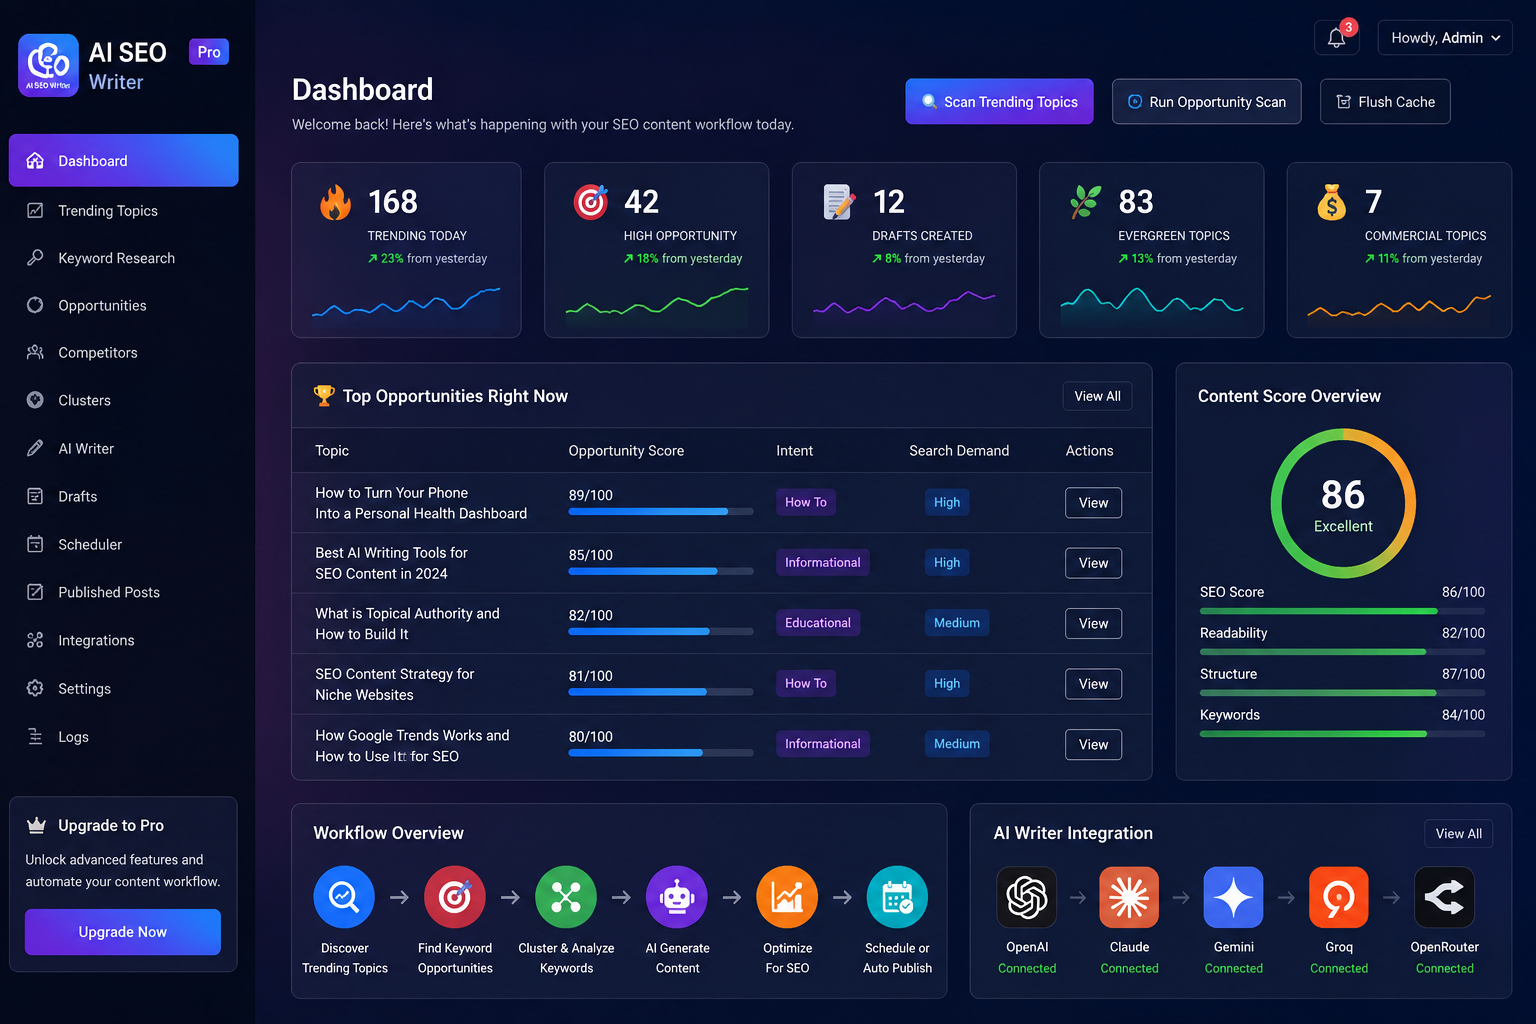The width and height of the screenshot is (1536, 1024).
Task: Click the Find Keyword Opportunities target icon
Action: pos(455,897)
